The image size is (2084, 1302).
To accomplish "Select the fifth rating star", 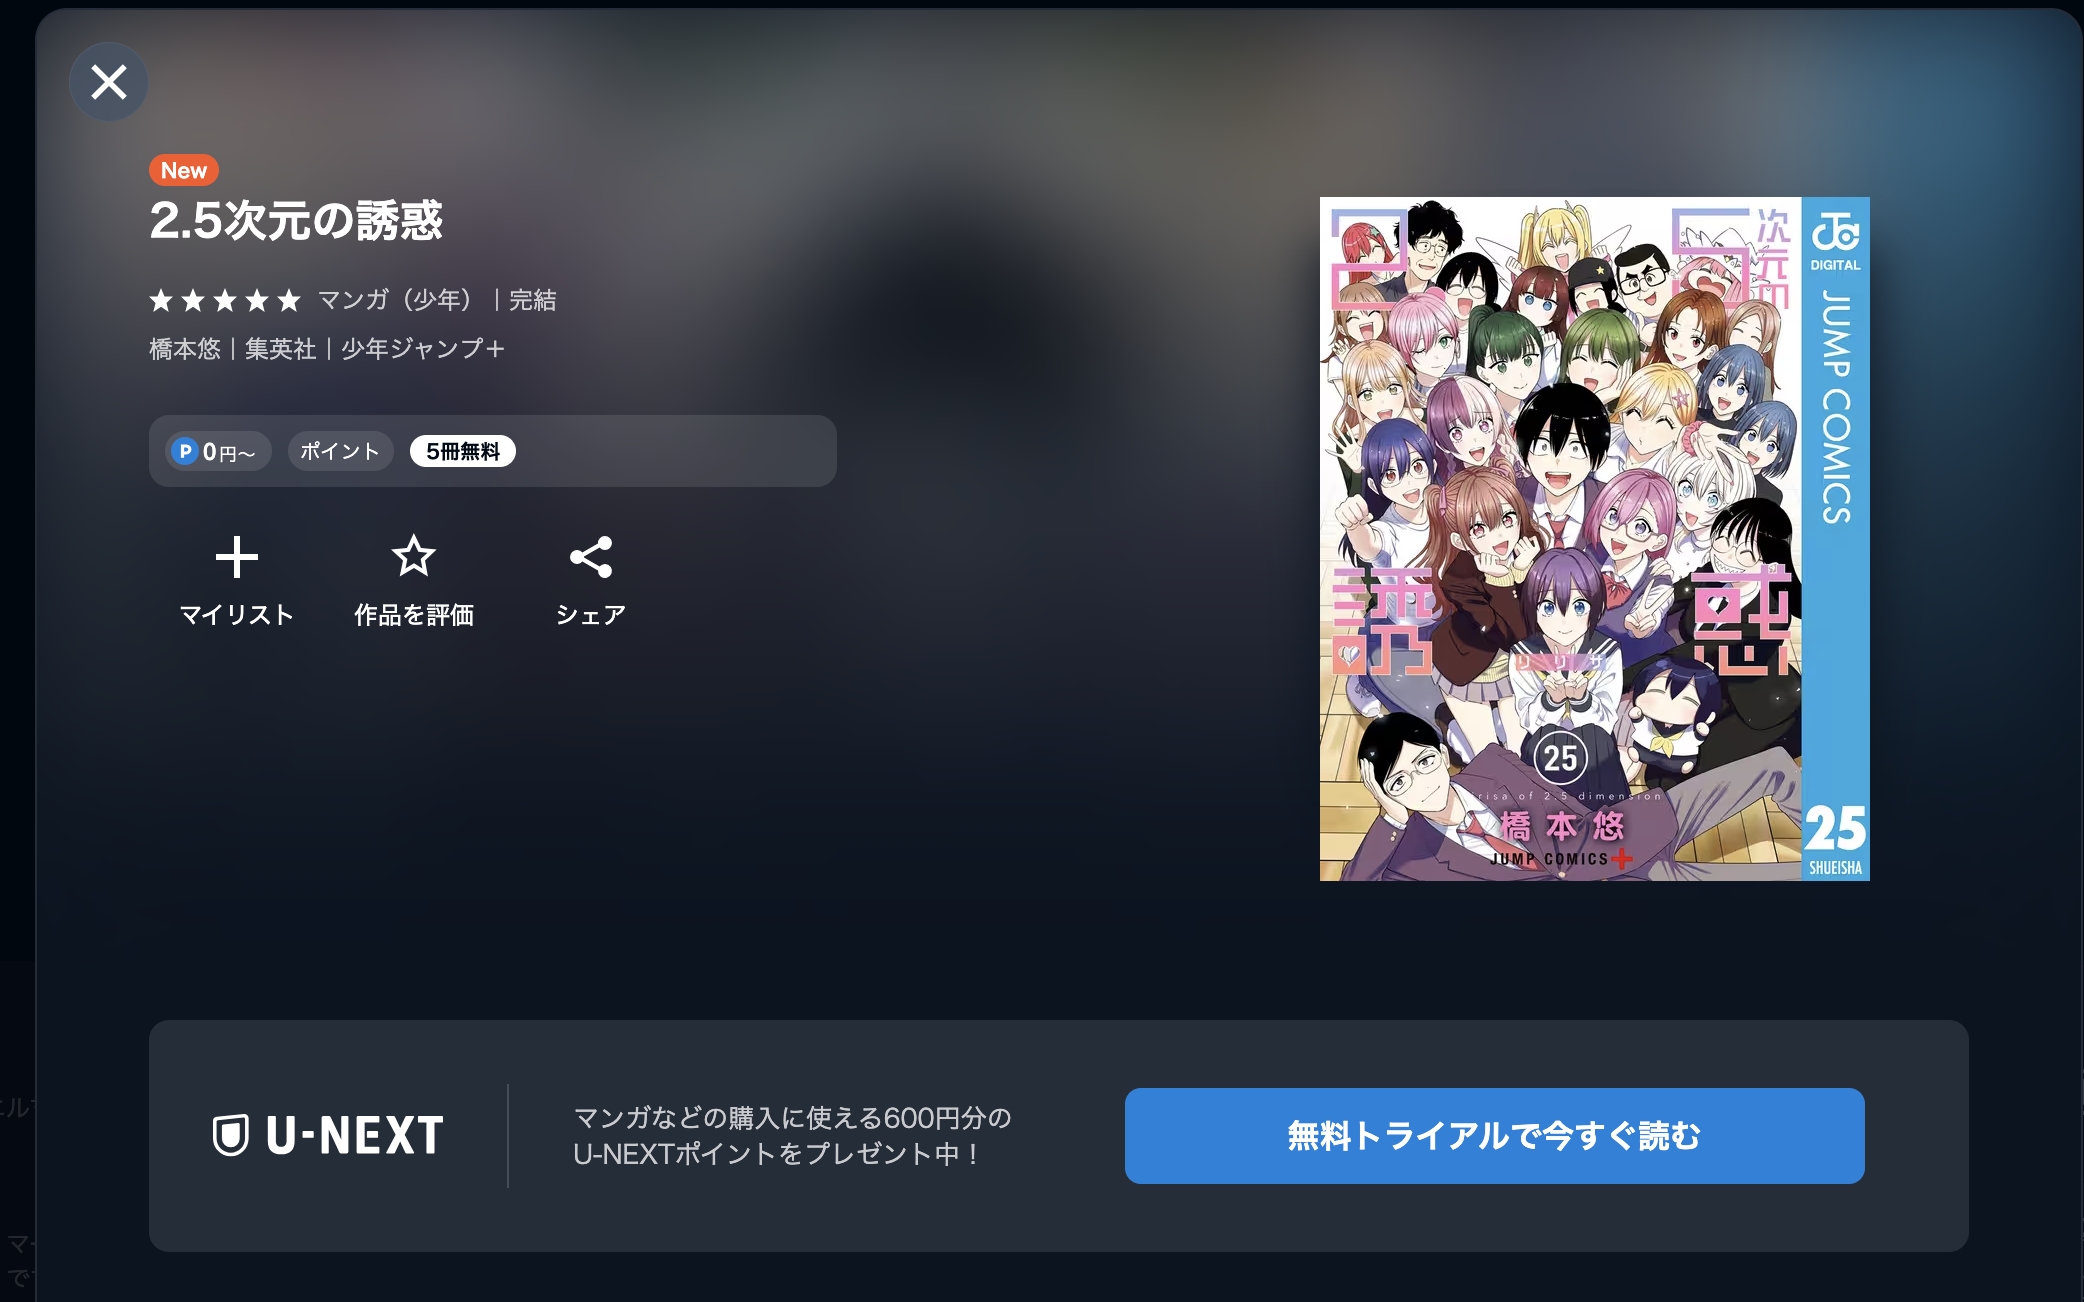I will point(289,300).
